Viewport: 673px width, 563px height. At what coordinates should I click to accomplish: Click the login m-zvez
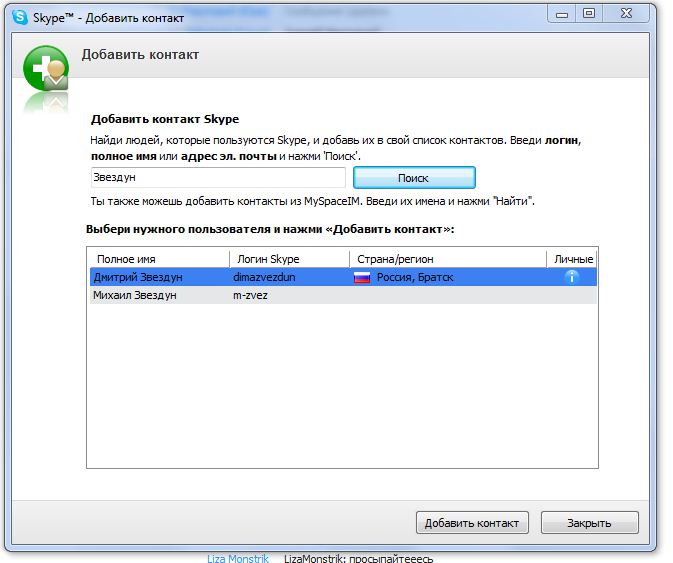[250, 295]
